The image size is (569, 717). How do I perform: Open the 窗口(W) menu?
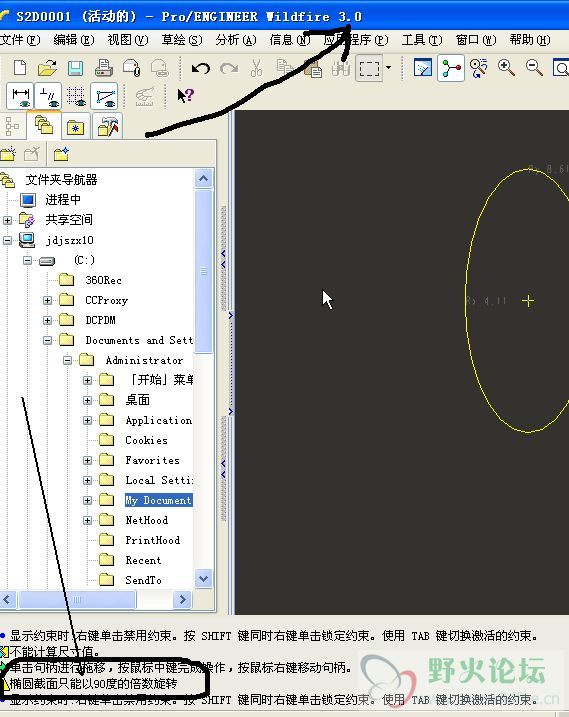pyautogui.click(x=476, y=40)
